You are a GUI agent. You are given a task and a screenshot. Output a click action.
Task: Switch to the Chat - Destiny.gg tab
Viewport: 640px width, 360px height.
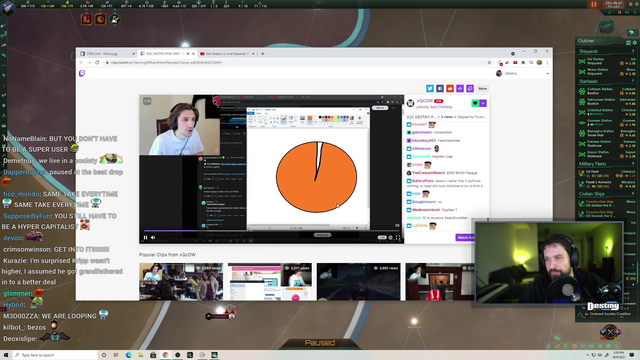(108, 54)
